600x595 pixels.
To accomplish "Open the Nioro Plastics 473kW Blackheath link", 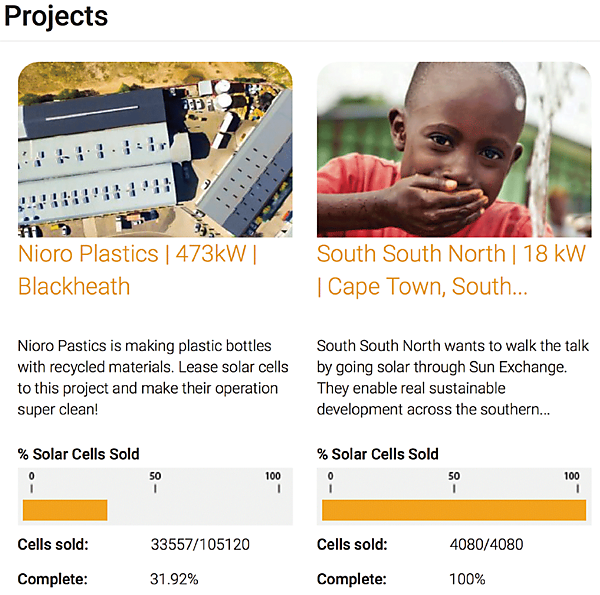I will click(x=137, y=270).
